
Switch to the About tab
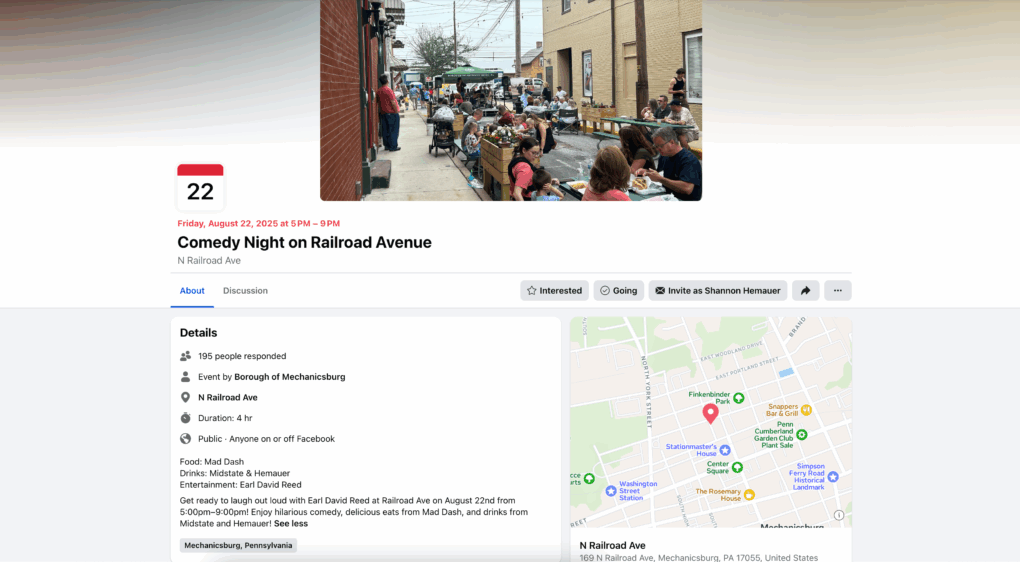point(192,291)
